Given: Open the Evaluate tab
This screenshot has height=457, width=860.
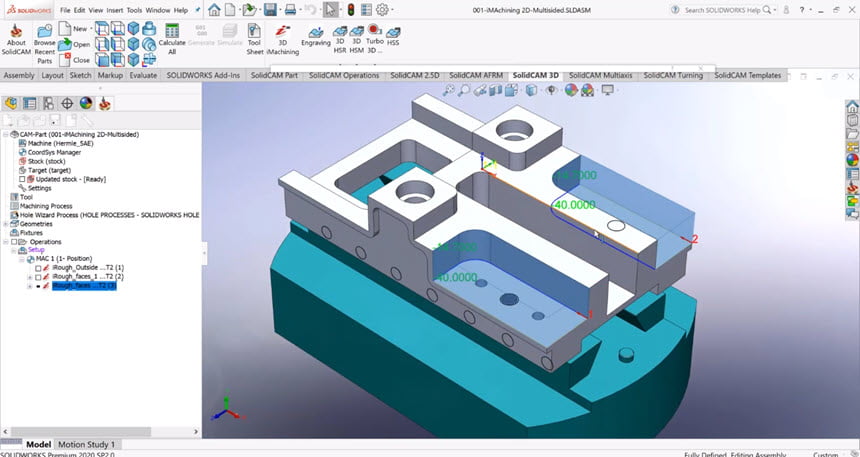Looking at the screenshot, I should 143,75.
